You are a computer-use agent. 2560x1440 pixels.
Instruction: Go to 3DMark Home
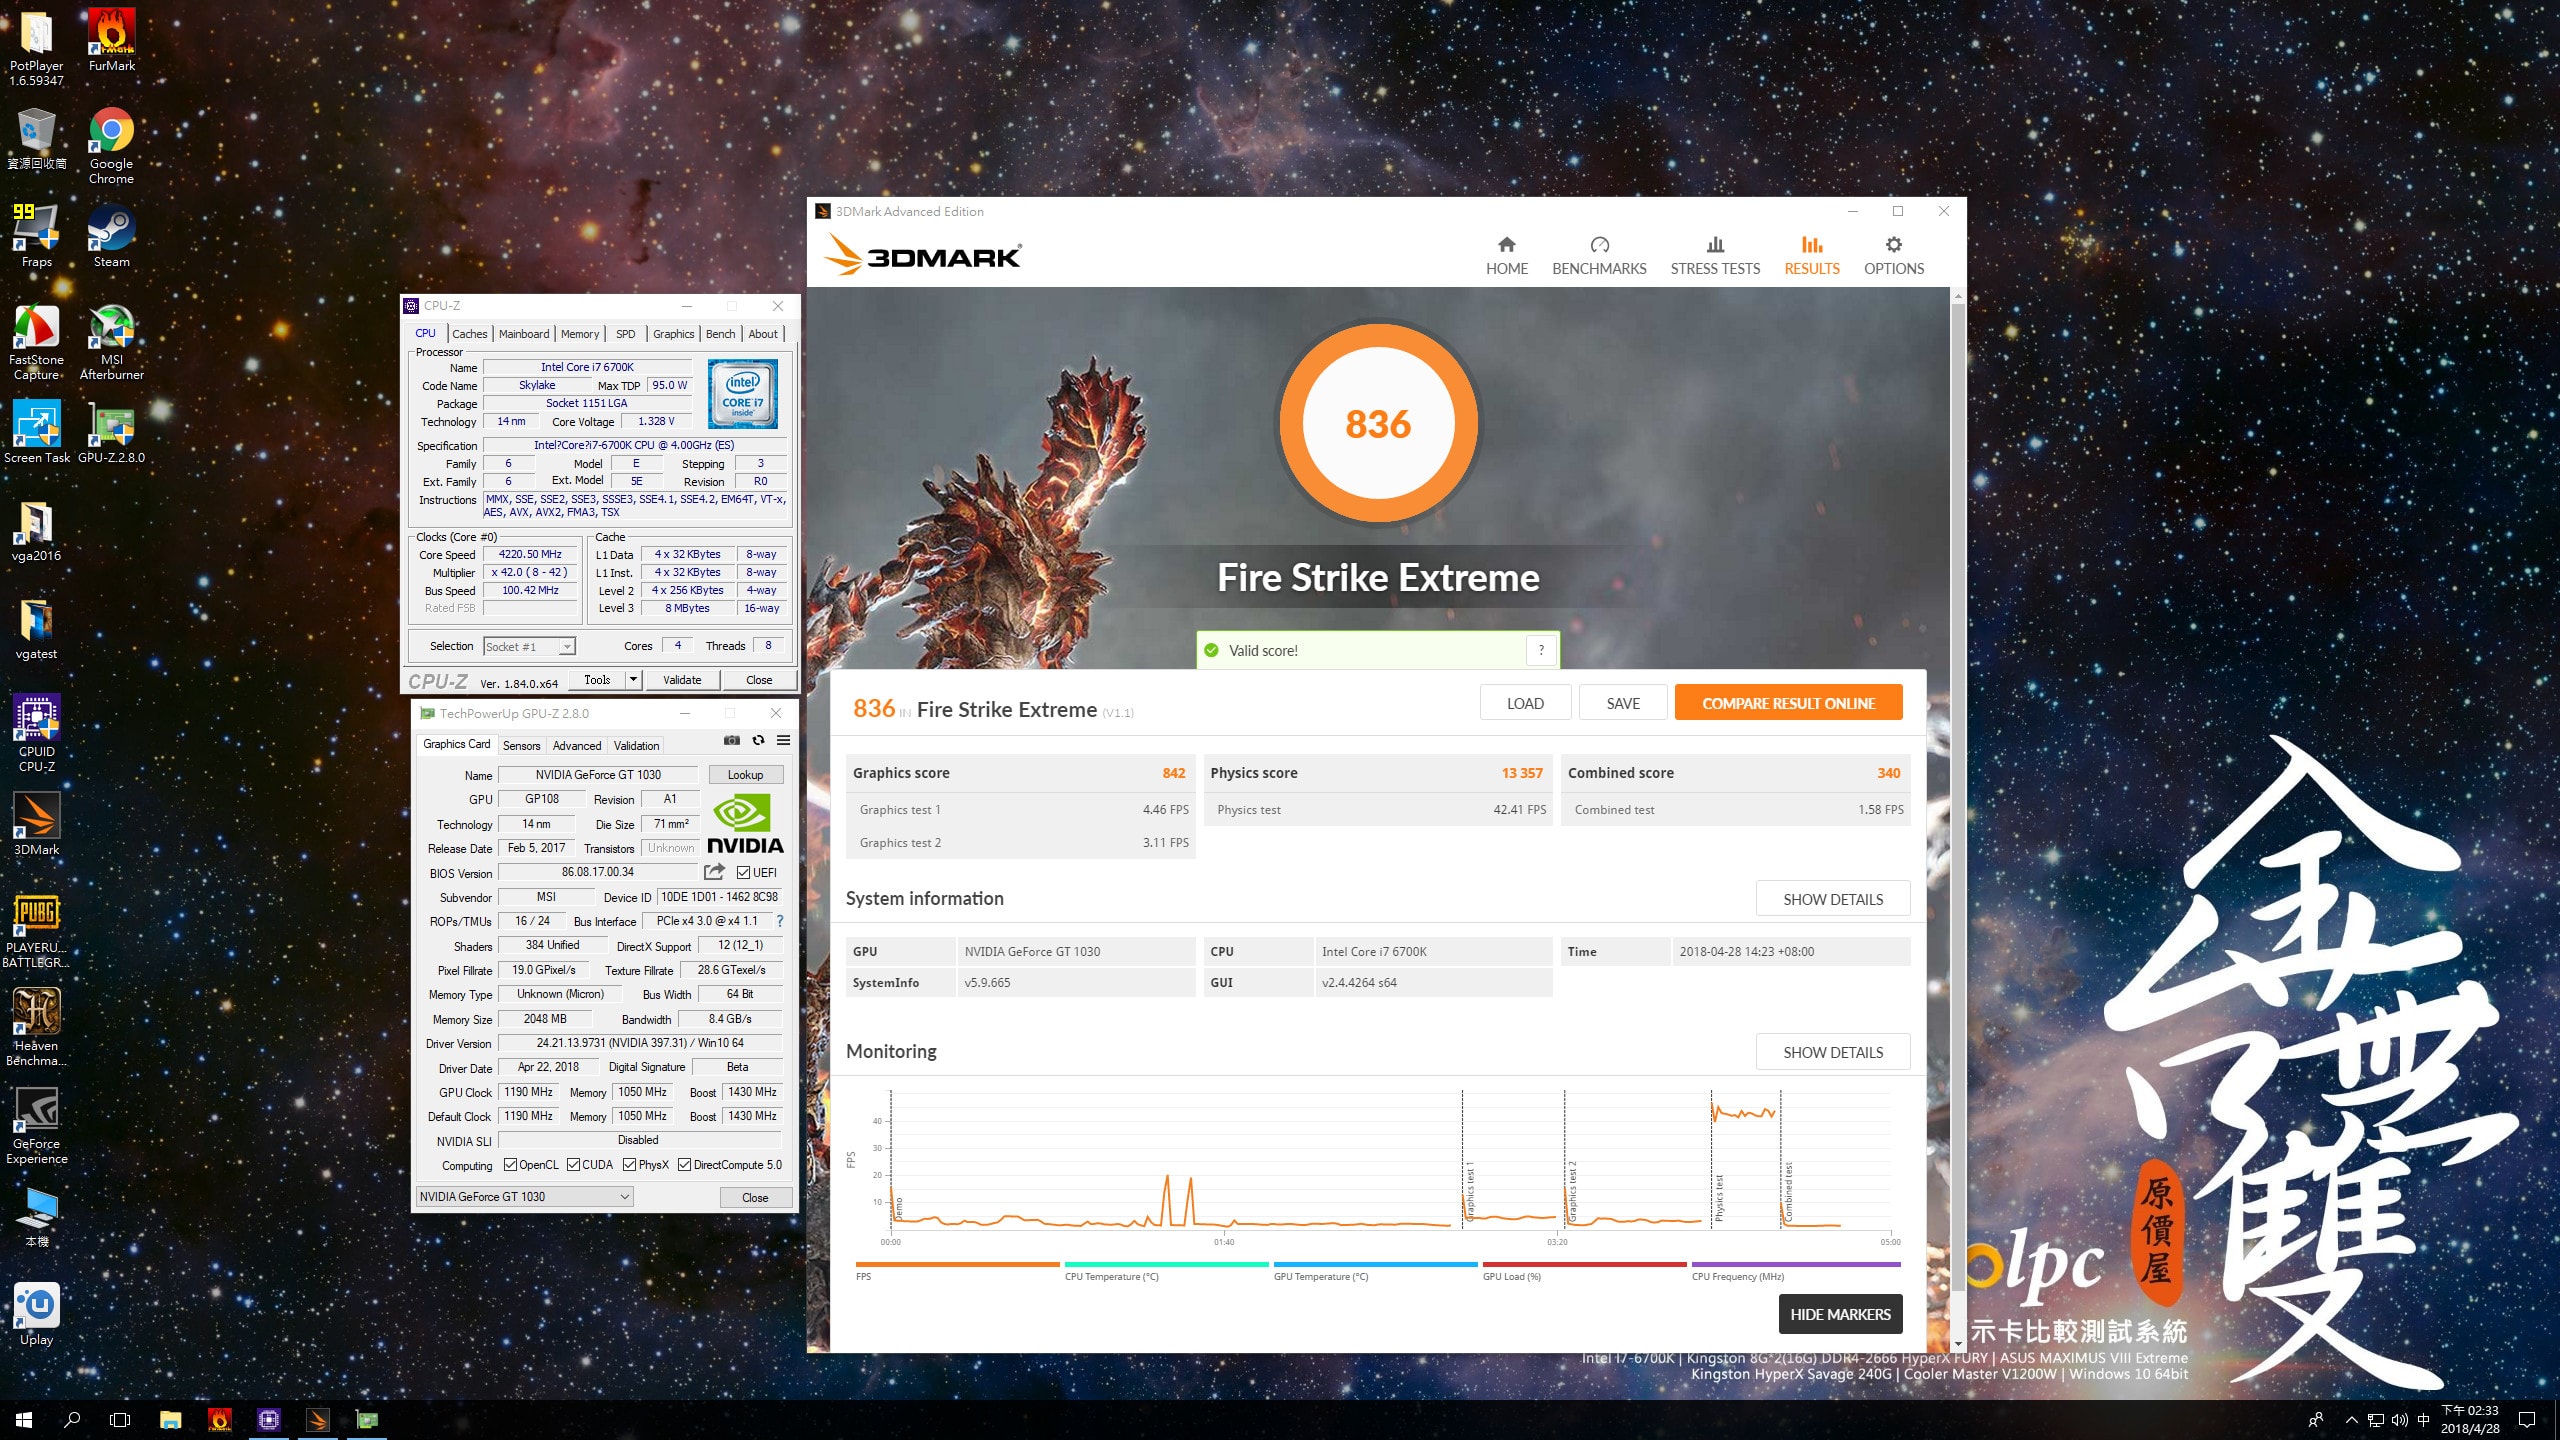[x=1506, y=256]
